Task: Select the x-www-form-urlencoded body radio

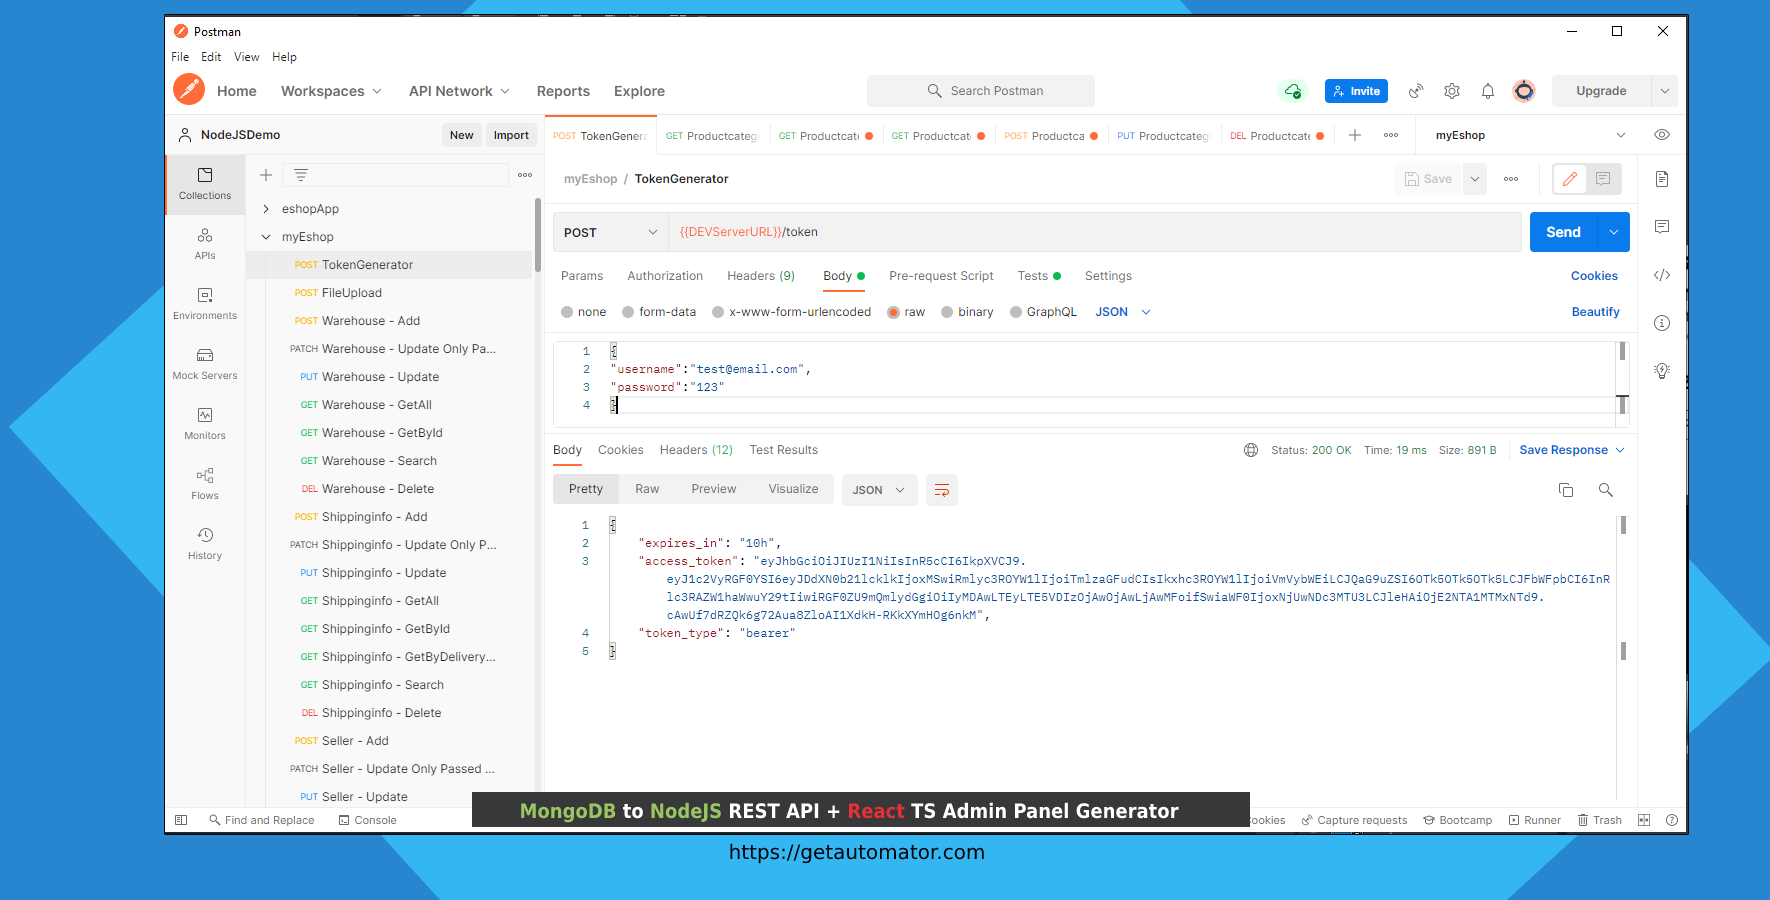Action: point(718,312)
